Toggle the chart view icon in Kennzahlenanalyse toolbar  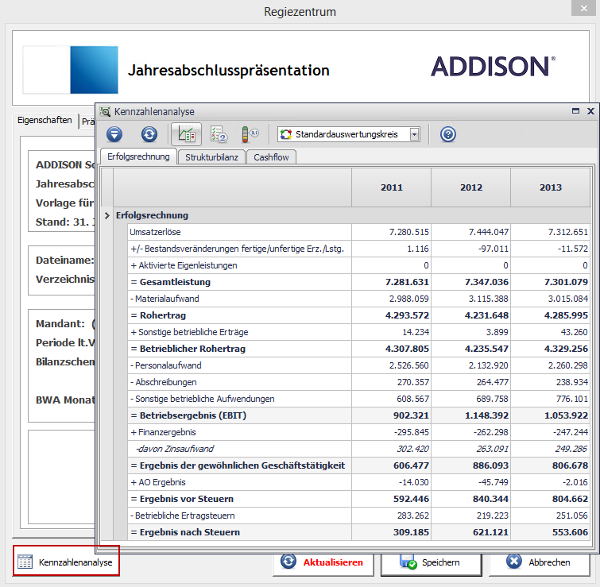point(186,134)
